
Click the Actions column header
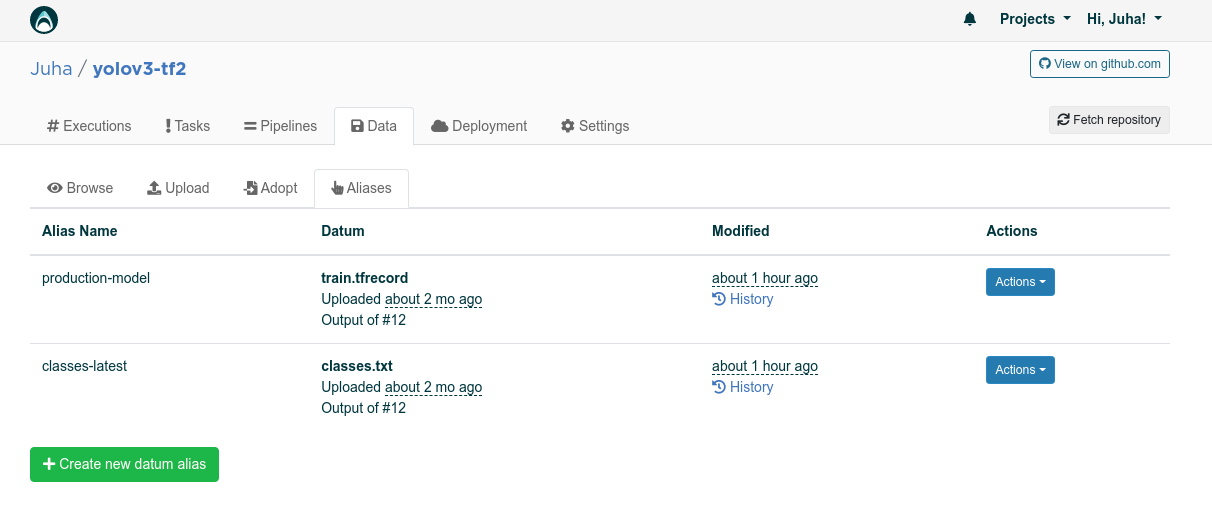1012,231
